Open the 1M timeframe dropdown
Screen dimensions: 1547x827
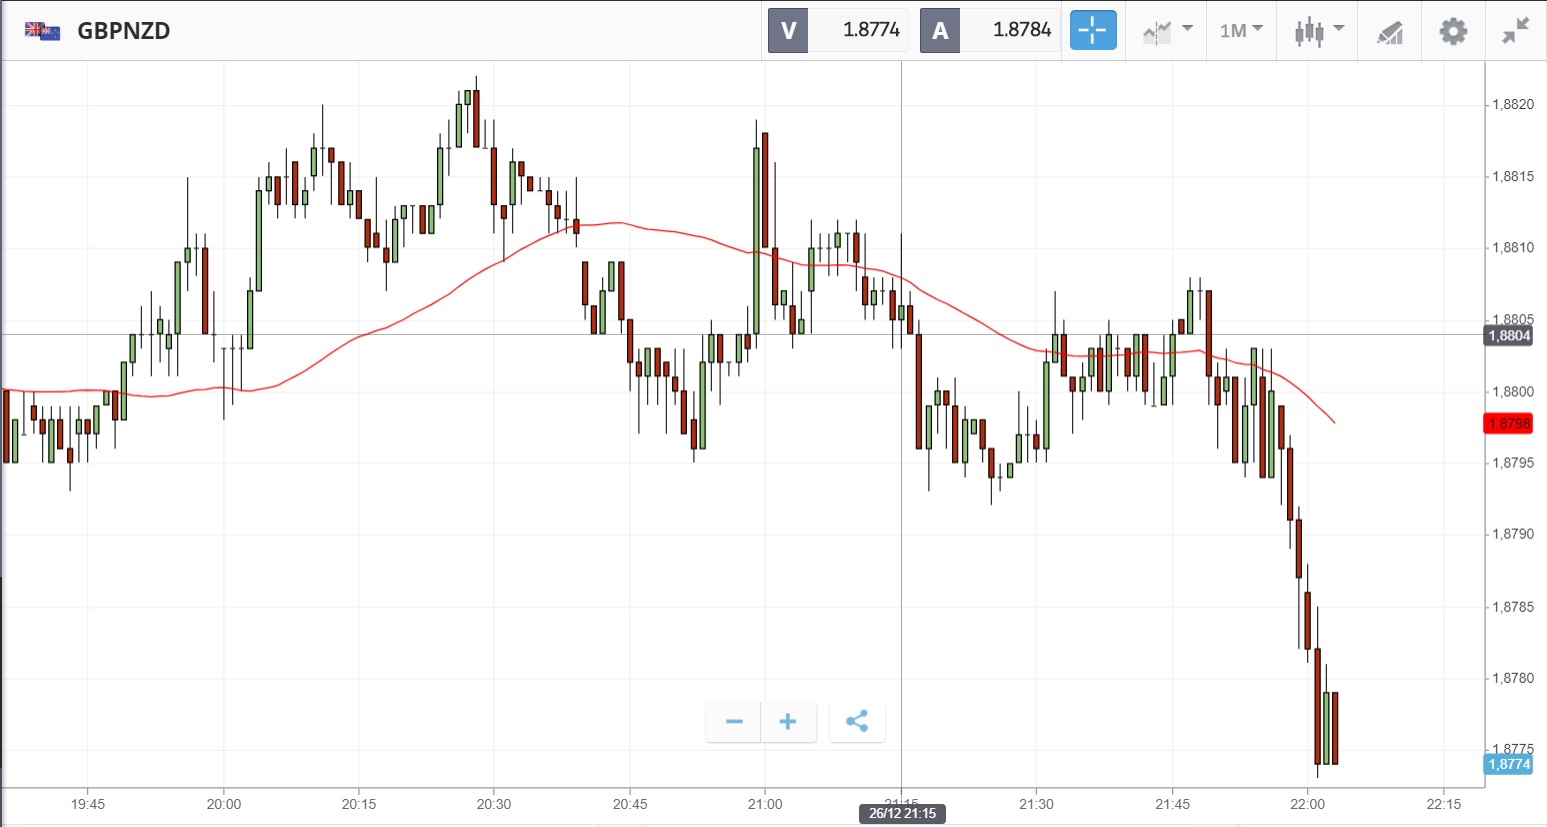click(x=1241, y=31)
